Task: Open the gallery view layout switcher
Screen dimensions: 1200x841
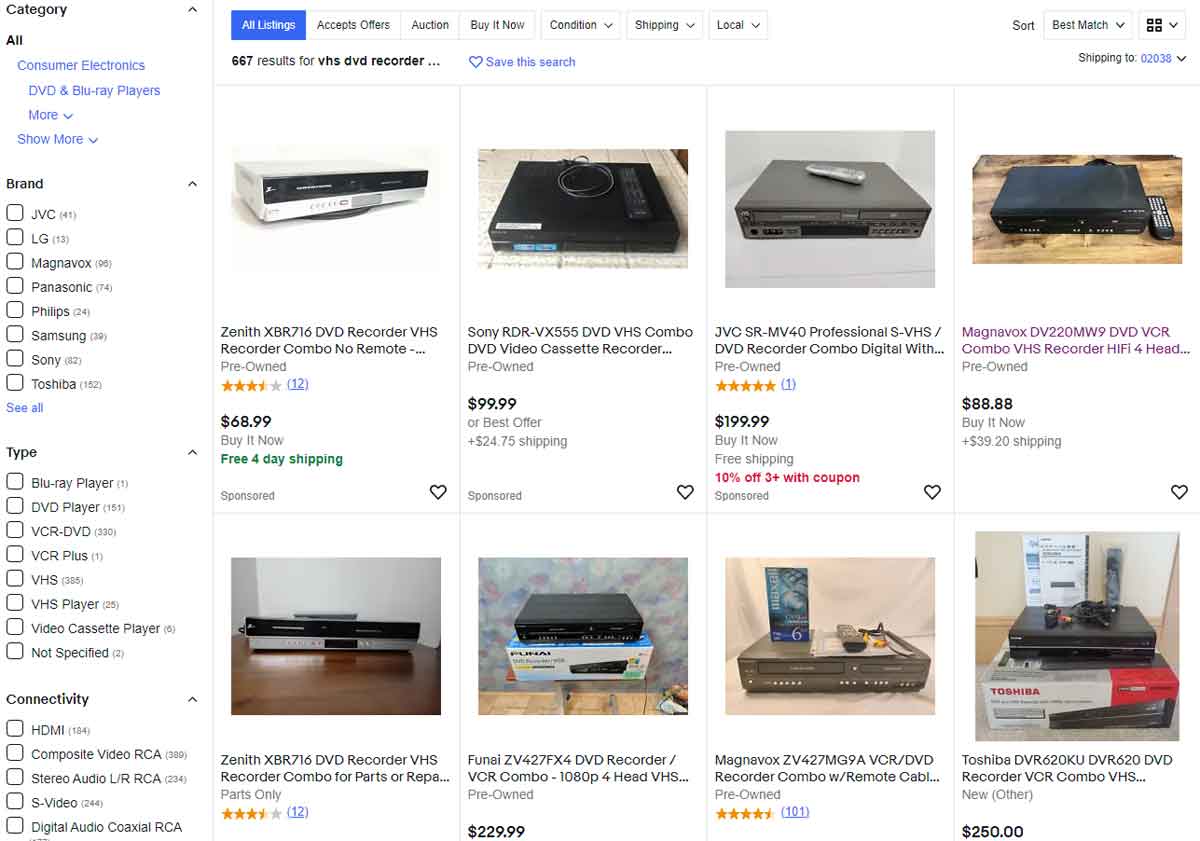Action: [x=1161, y=25]
